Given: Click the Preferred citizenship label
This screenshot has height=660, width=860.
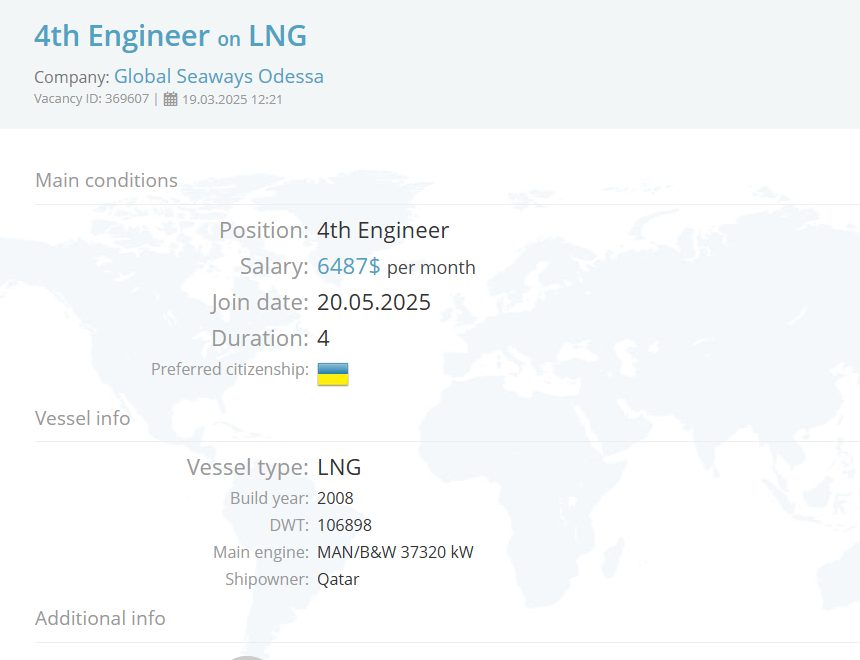Looking at the screenshot, I should pos(230,369).
